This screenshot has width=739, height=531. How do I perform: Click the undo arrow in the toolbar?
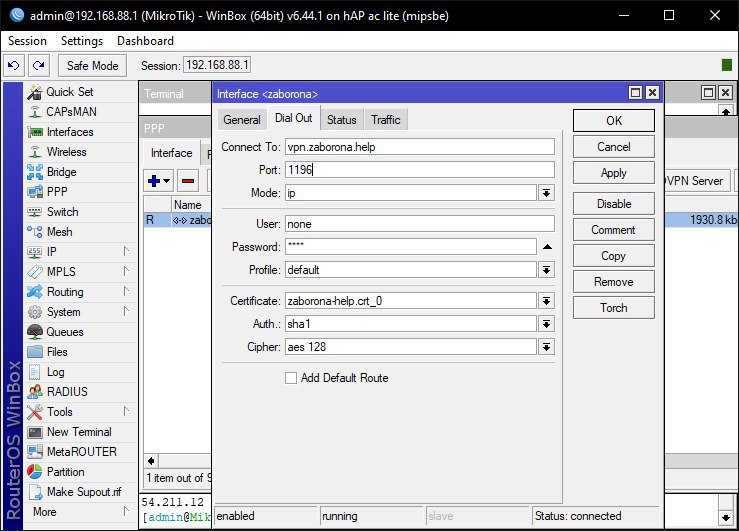point(14,65)
